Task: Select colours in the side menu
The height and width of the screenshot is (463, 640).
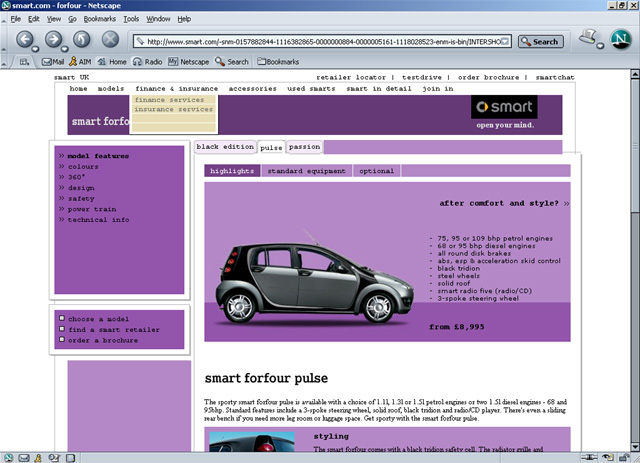Action: 83,167
